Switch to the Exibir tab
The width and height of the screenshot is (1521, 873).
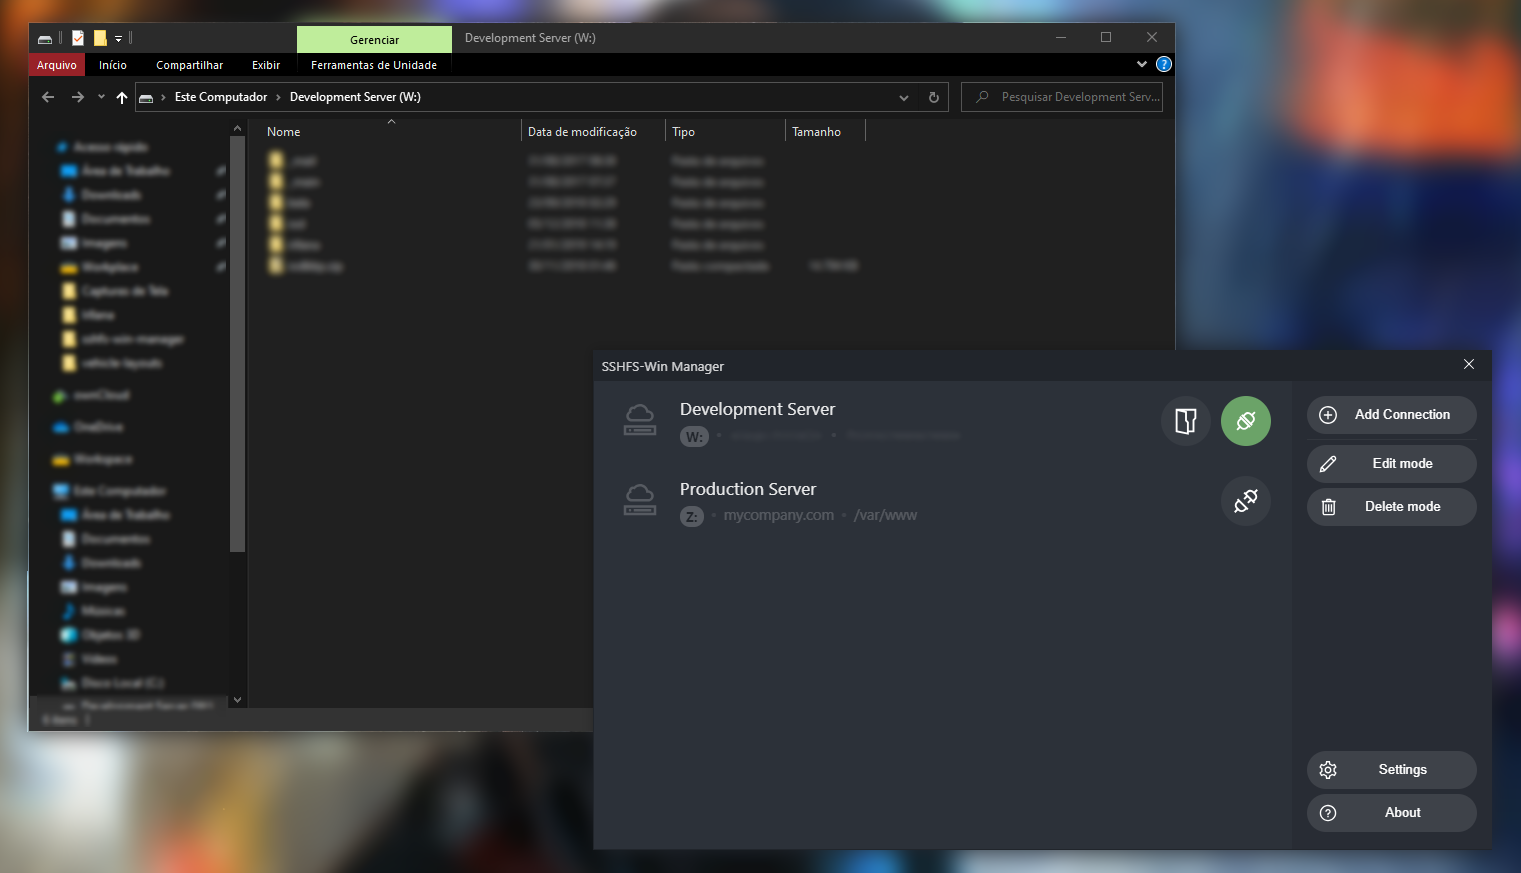click(x=265, y=64)
